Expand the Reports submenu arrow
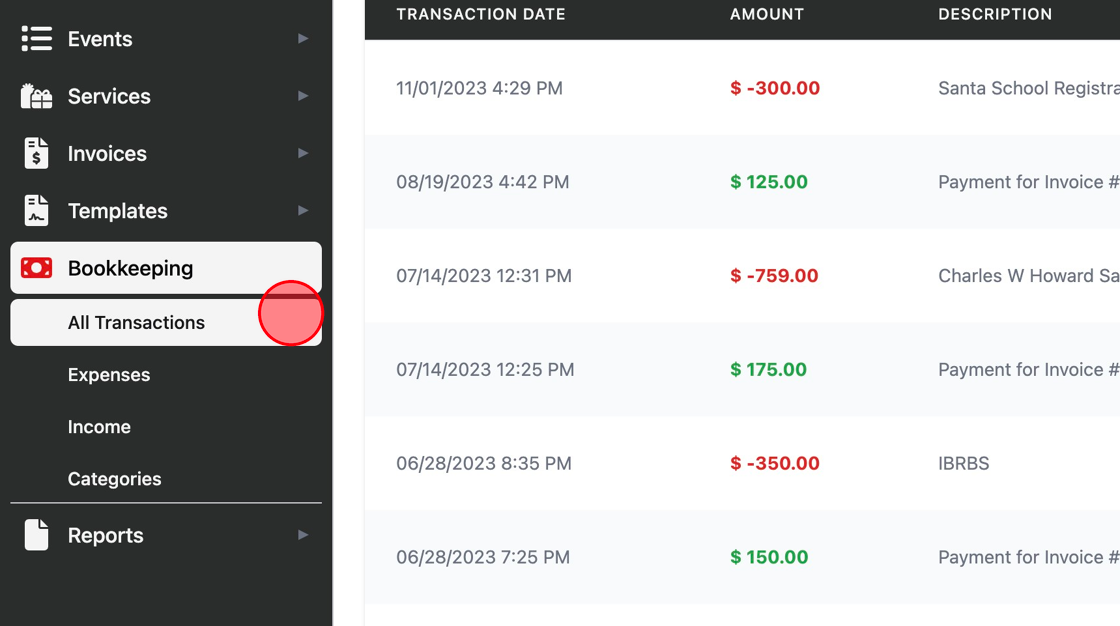 (x=303, y=535)
